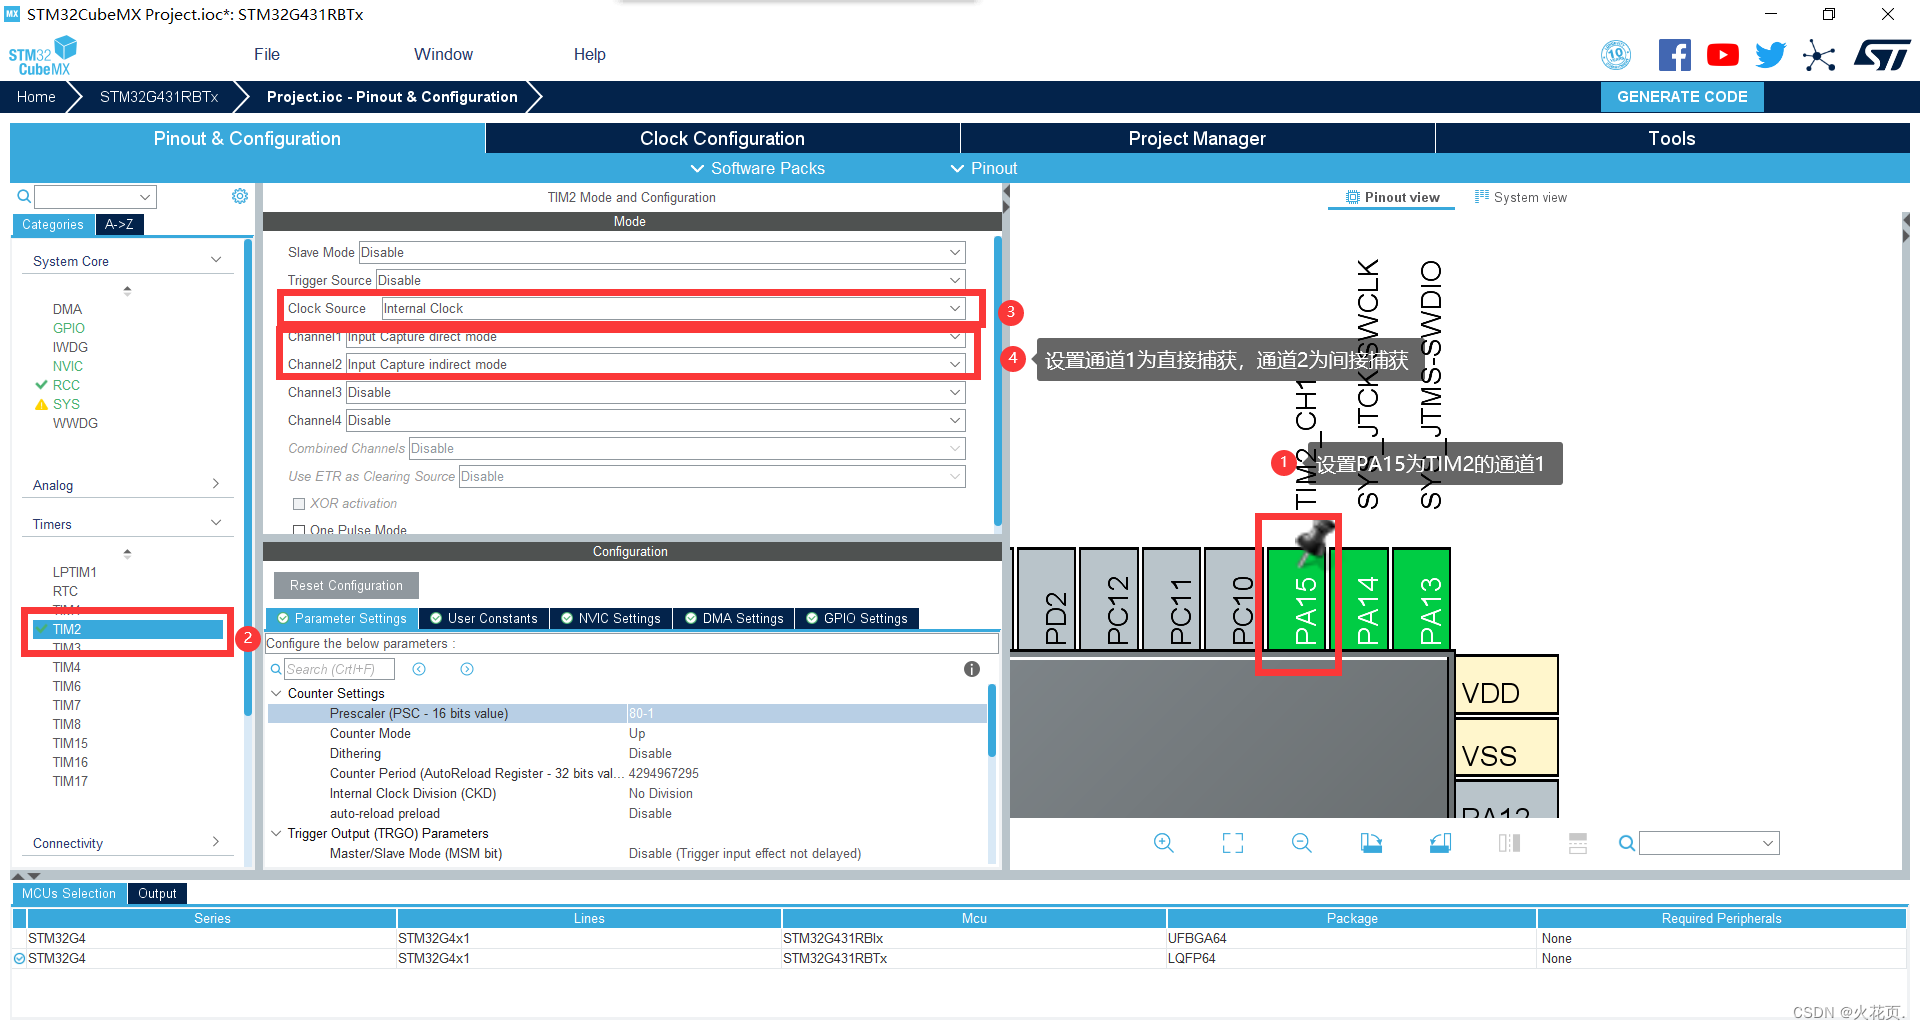Fit the pinout to window
The image size is (1920, 1030).
(1233, 843)
